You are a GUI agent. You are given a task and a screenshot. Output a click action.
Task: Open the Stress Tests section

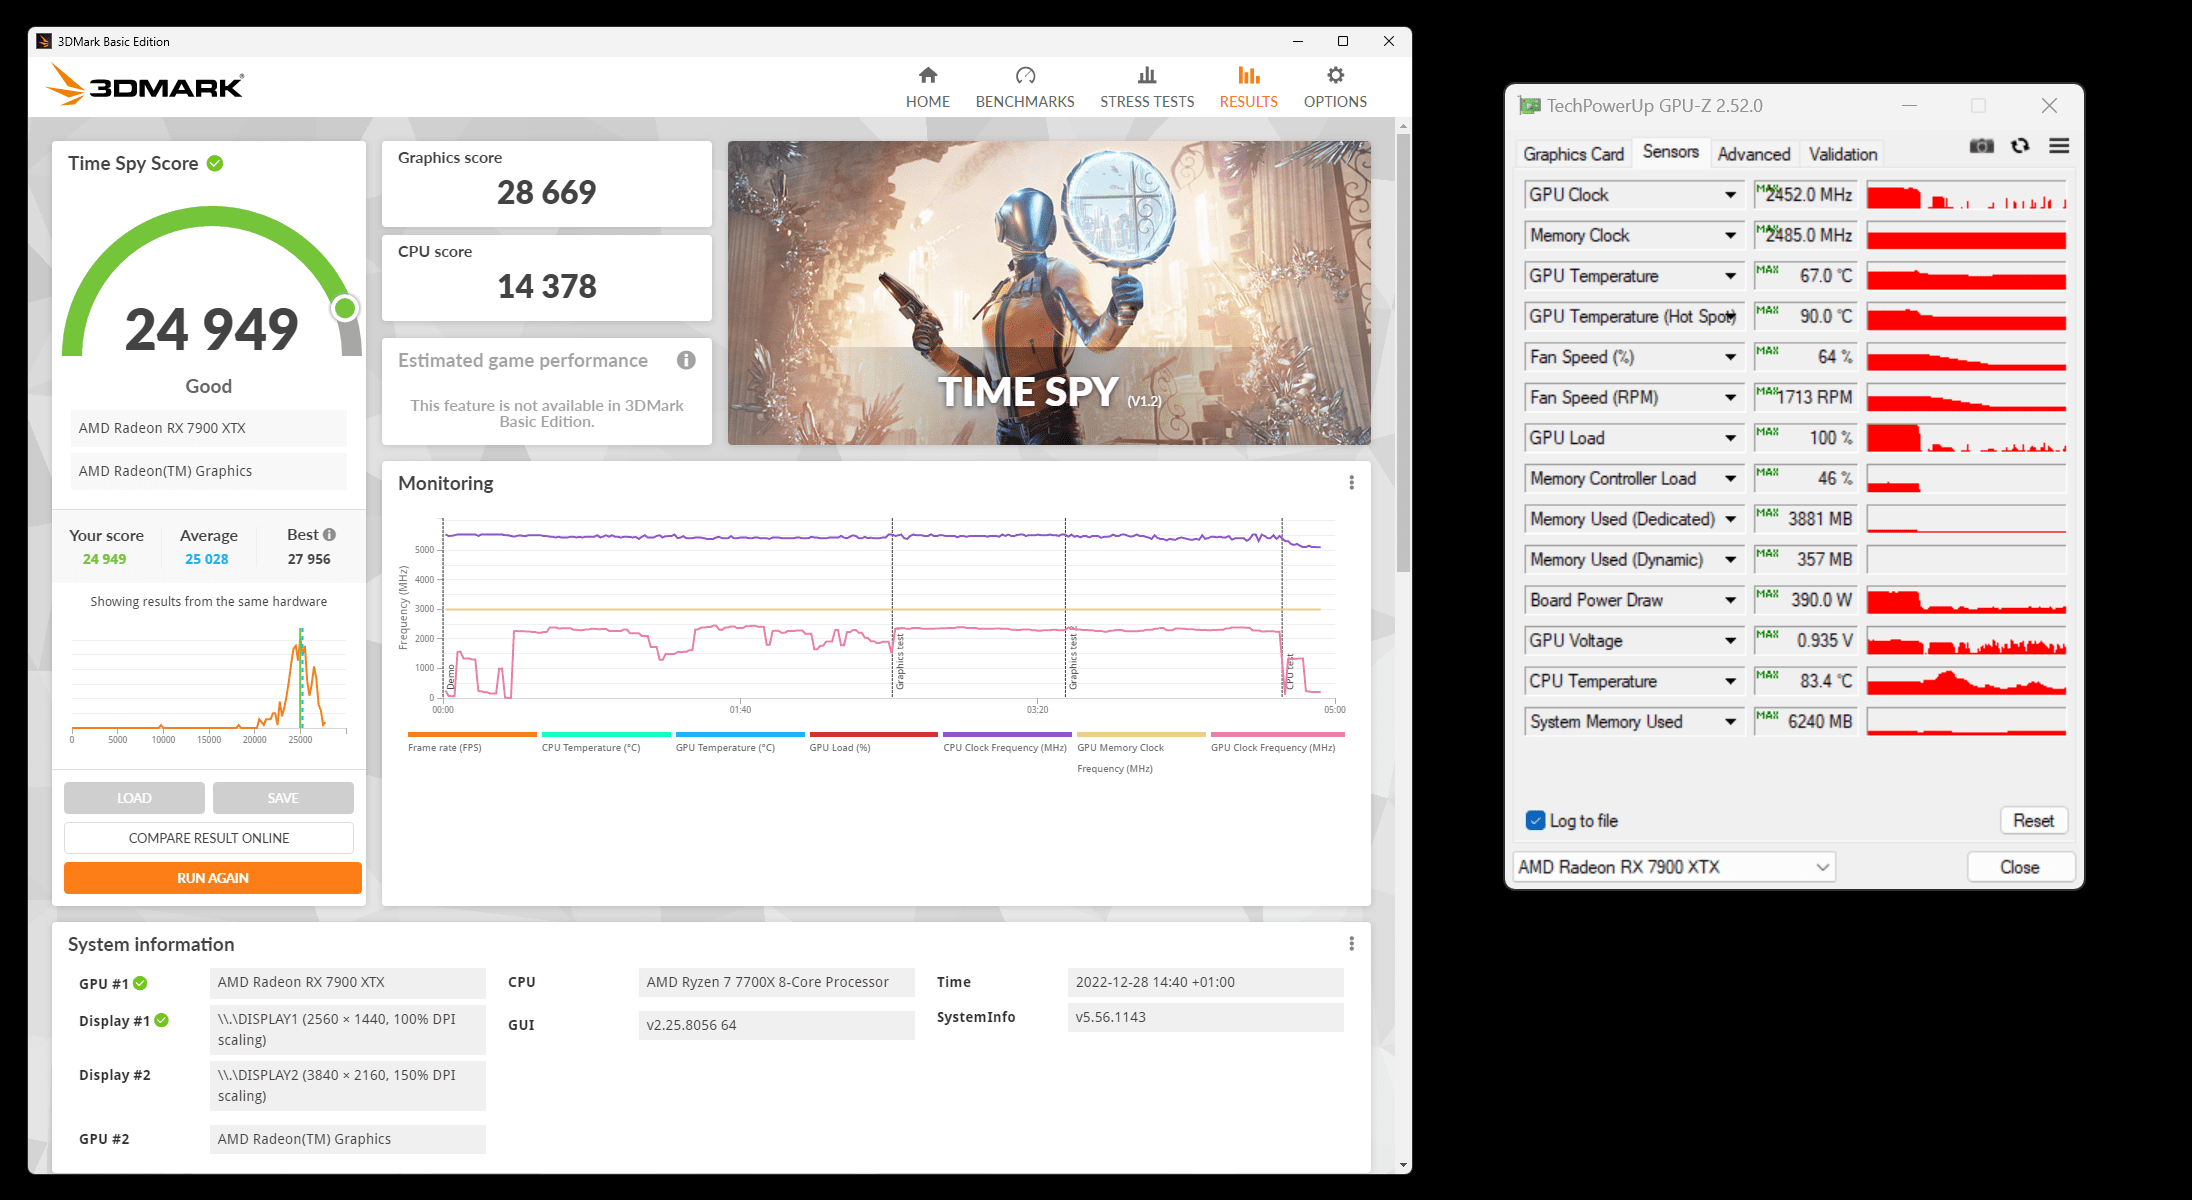tap(1147, 87)
